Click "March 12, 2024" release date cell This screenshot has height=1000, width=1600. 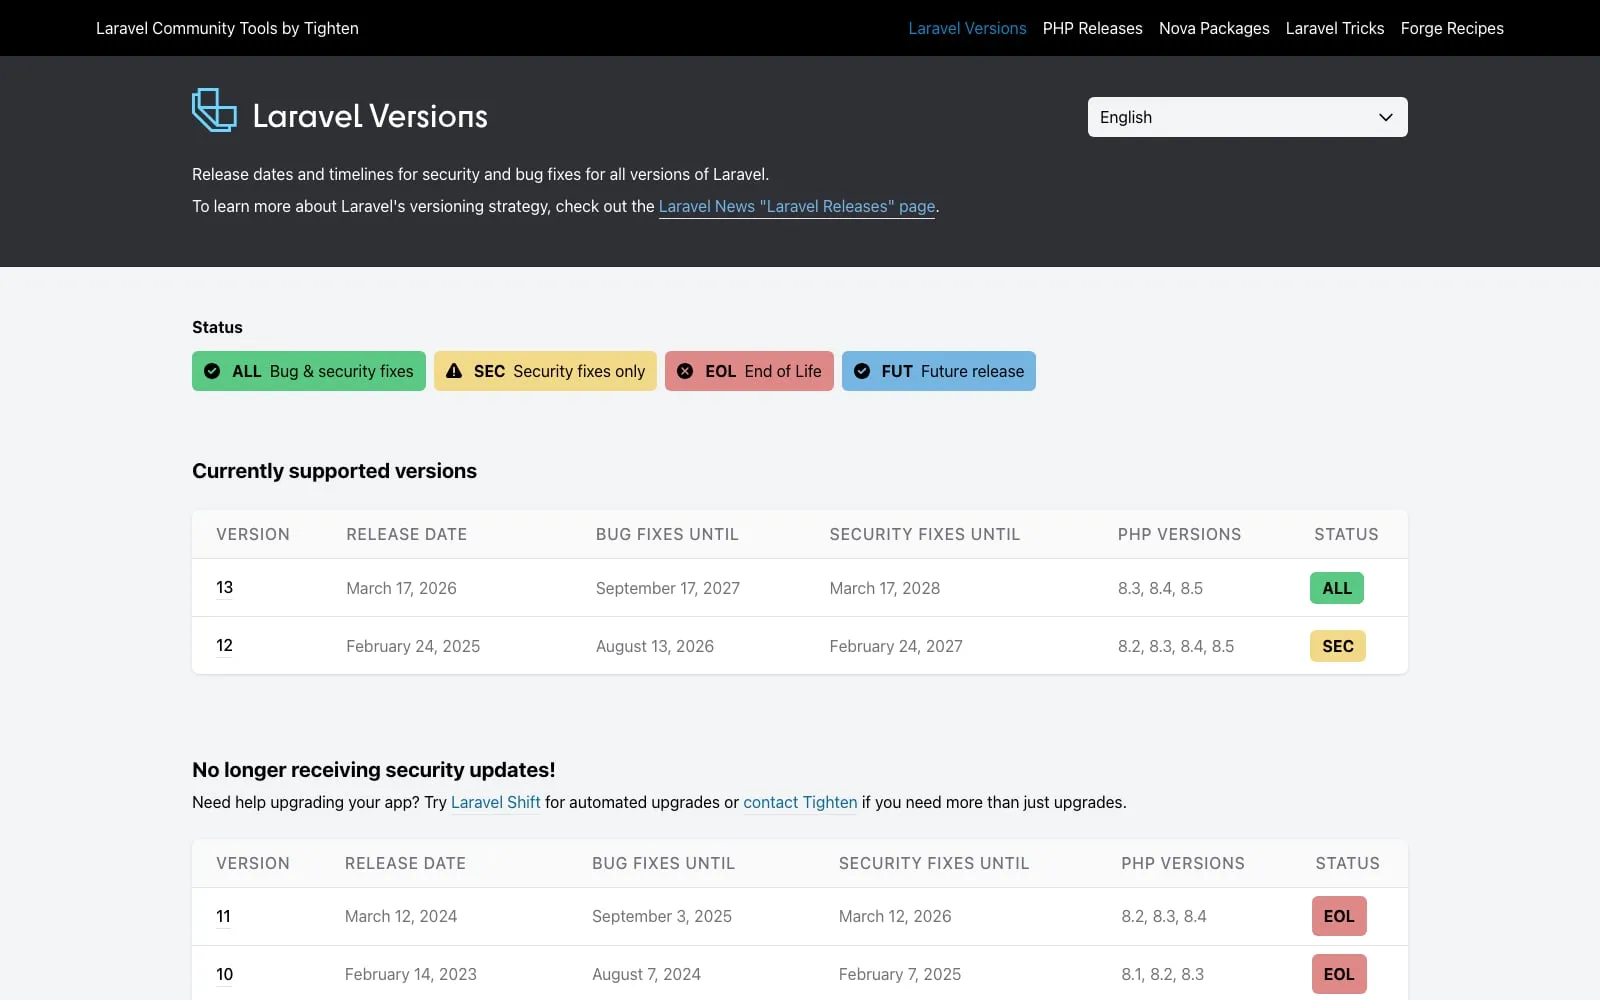coord(401,916)
